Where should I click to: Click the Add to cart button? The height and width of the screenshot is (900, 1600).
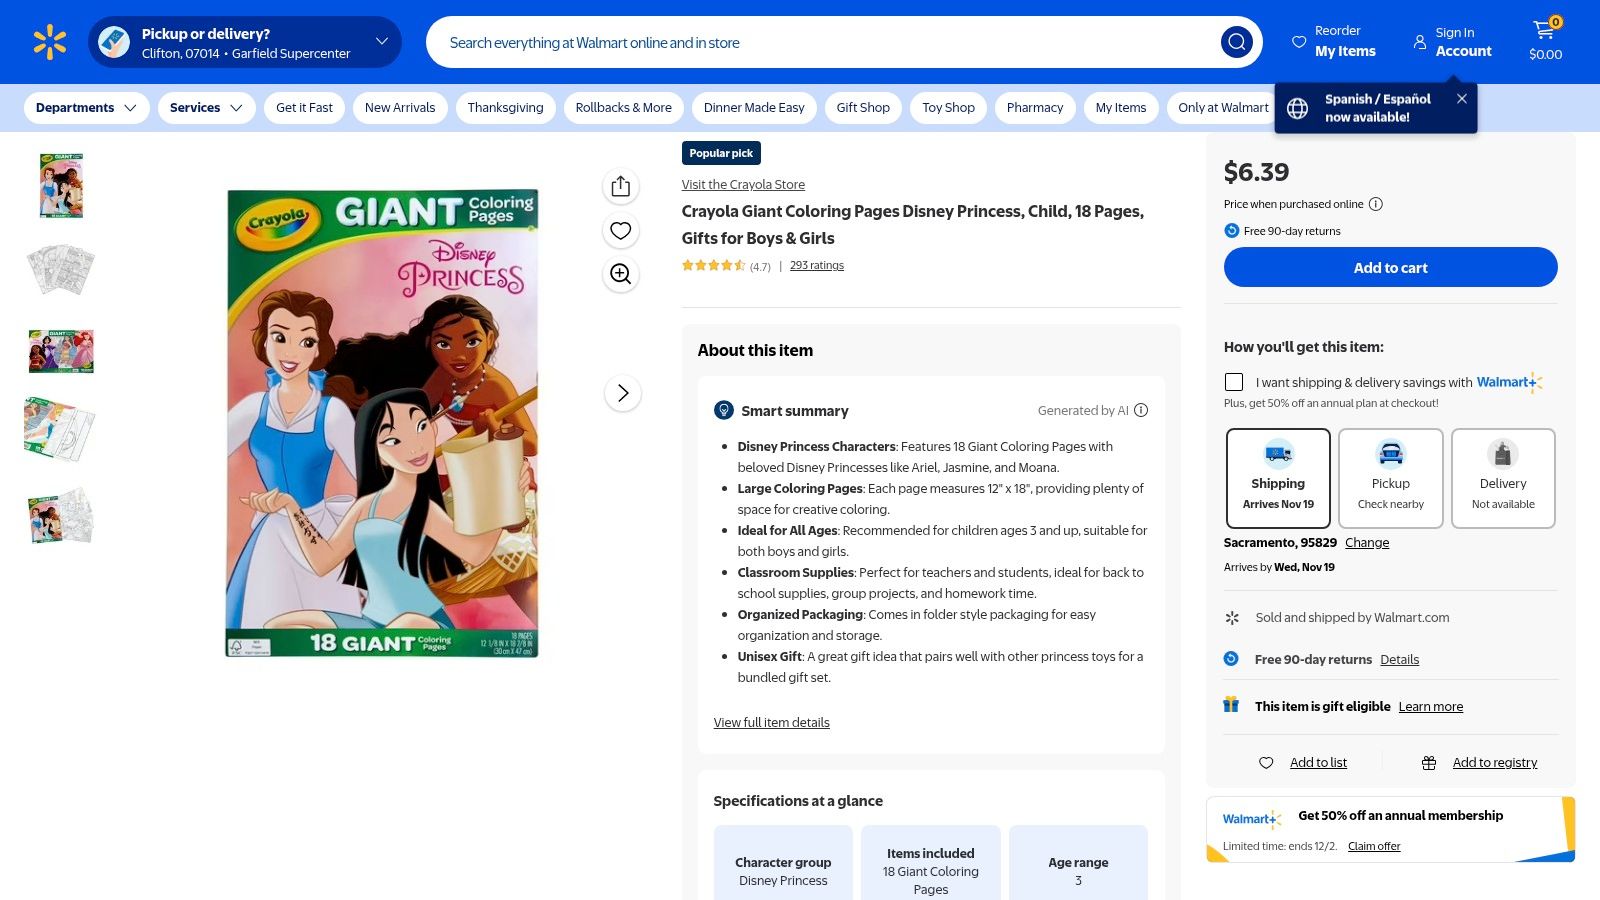click(x=1390, y=267)
